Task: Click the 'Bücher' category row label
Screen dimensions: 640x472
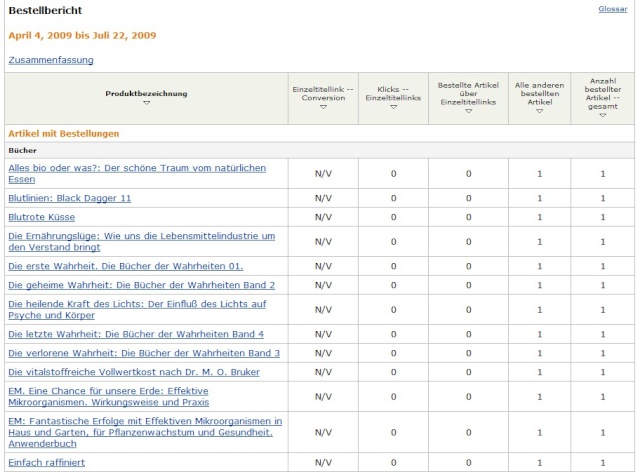Action: 22,150
